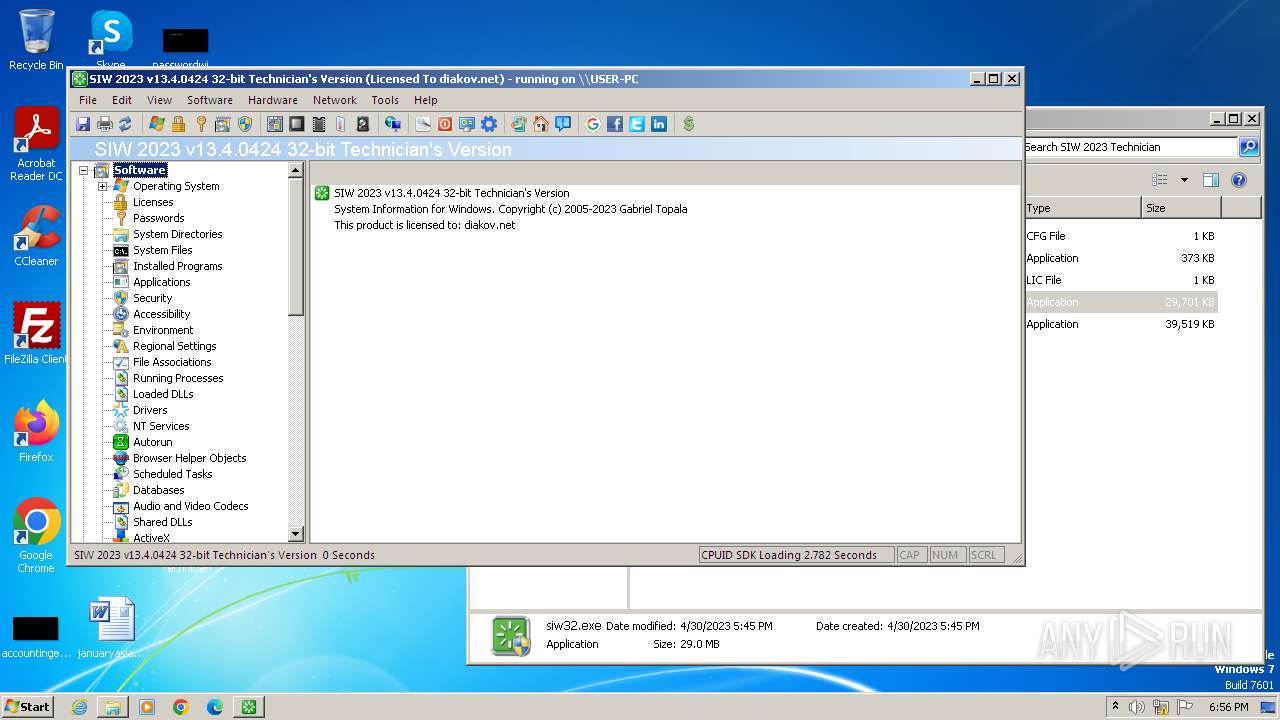
Task: Select Audio and Video Codecs item
Action: (191, 506)
